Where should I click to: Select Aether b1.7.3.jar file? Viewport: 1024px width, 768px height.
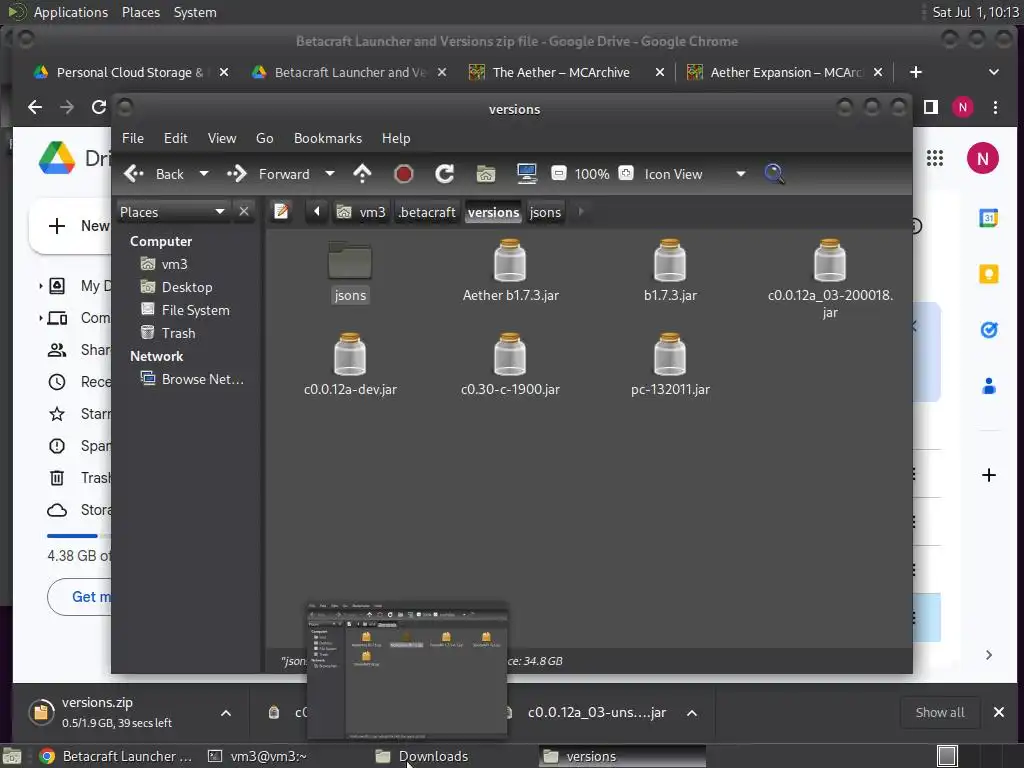510,270
